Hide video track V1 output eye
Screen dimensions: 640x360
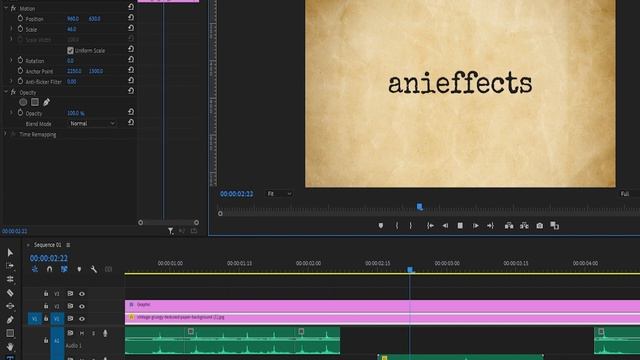tap(82, 319)
